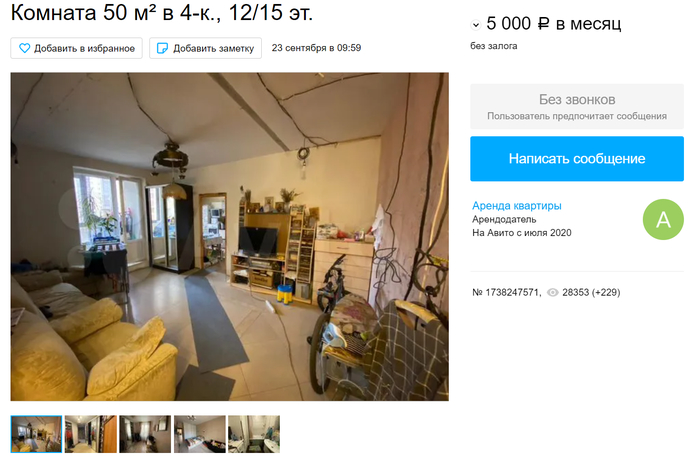Screen dimensions: 700x460
Task: Click Добавить заметку button
Action: pyautogui.click(x=205, y=48)
